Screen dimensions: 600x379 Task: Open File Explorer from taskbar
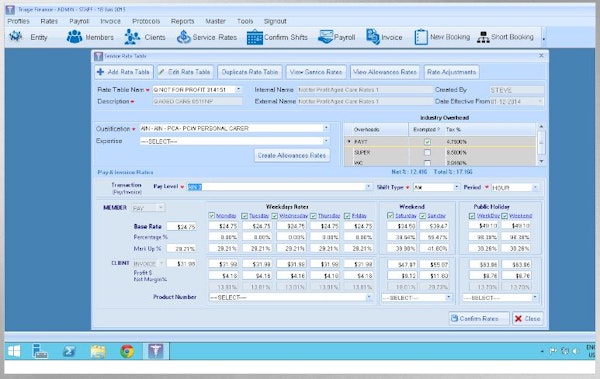pos(98,351)
